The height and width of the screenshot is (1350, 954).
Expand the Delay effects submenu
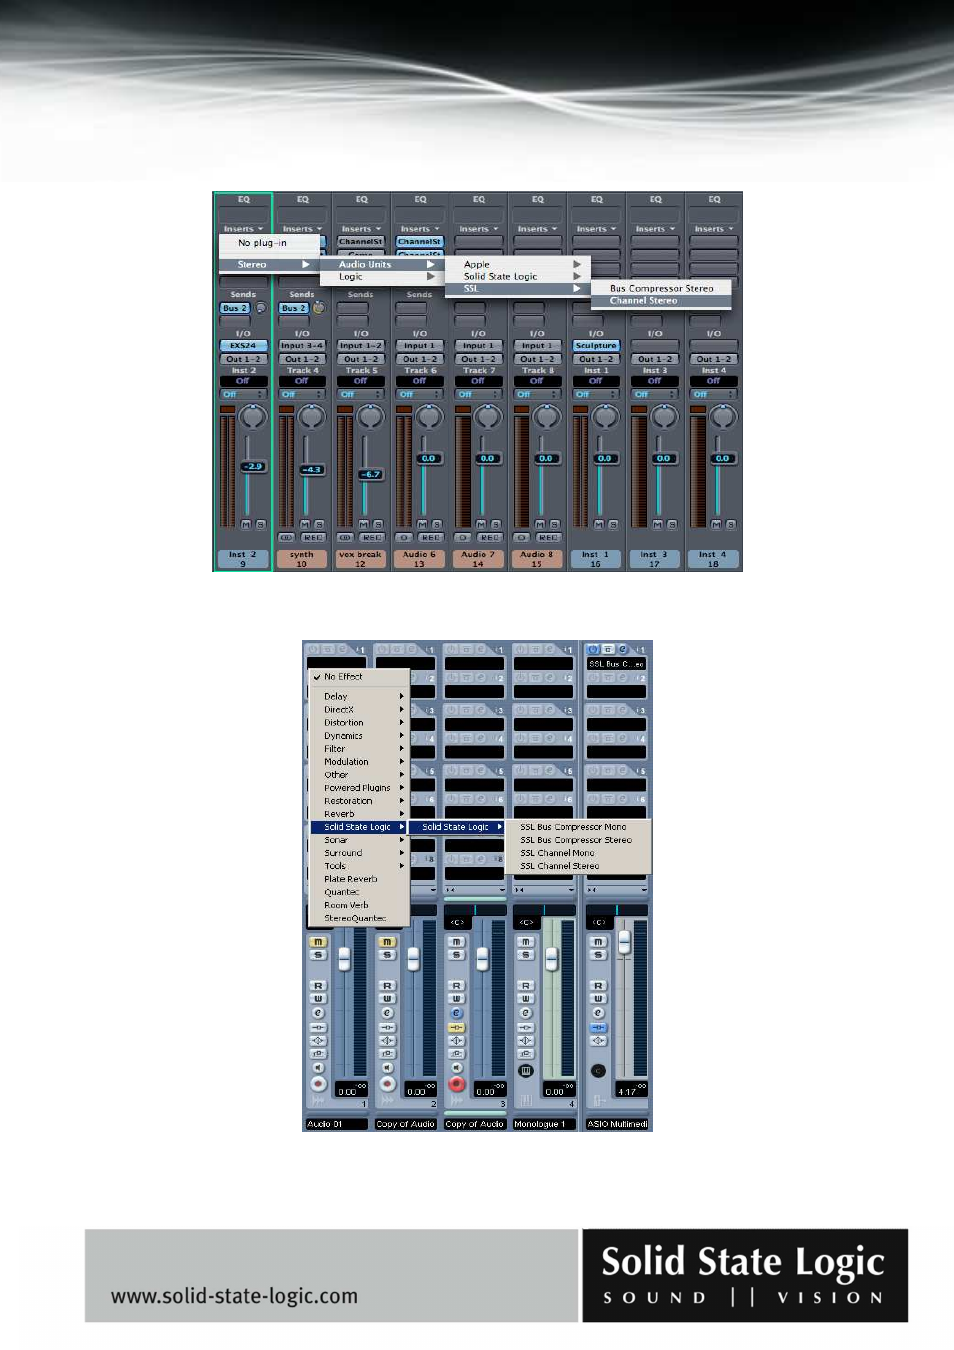pos(360,696)
